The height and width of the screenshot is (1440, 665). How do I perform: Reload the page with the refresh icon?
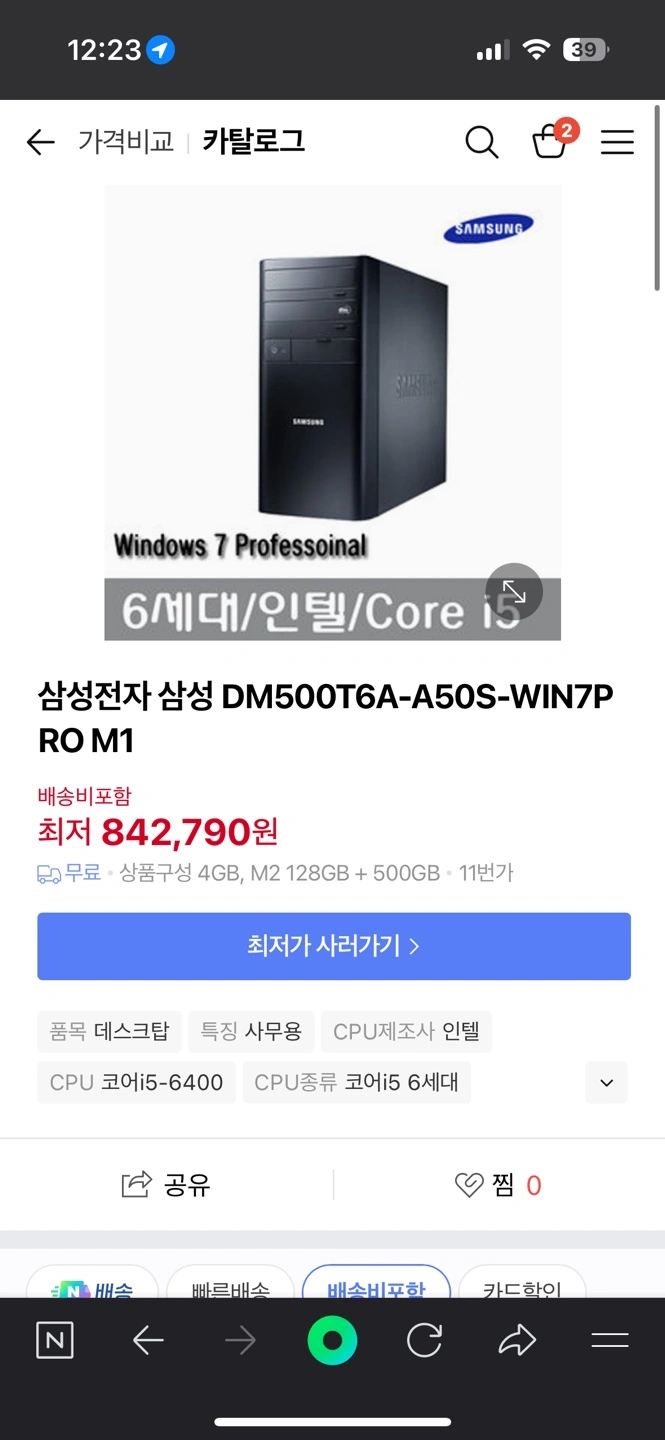[424, 1341]
